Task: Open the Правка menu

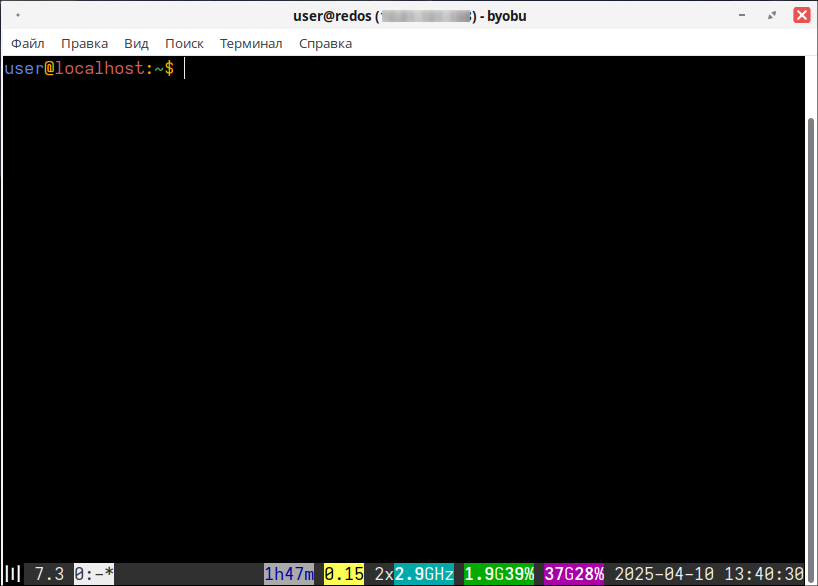Action: (x=85, y=43)
